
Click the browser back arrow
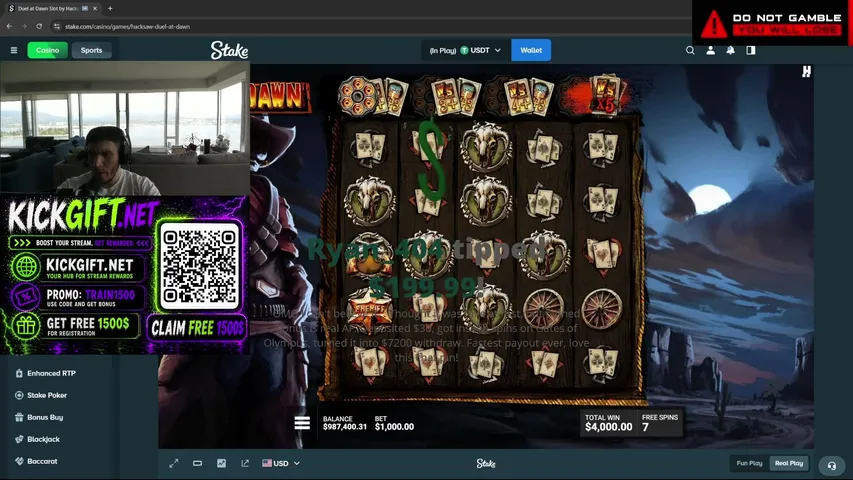9,26
